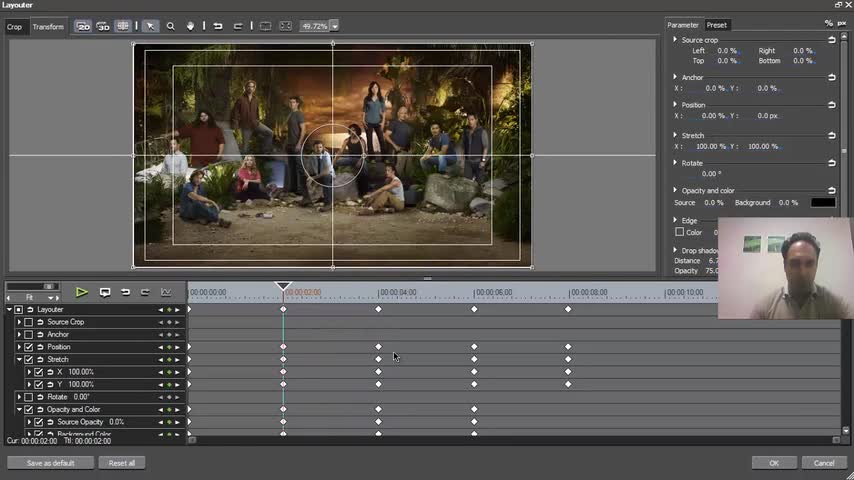Toggle the keyframe graph view icon
This screenshot has height=480, width=854.
click(x=166, y=293)
